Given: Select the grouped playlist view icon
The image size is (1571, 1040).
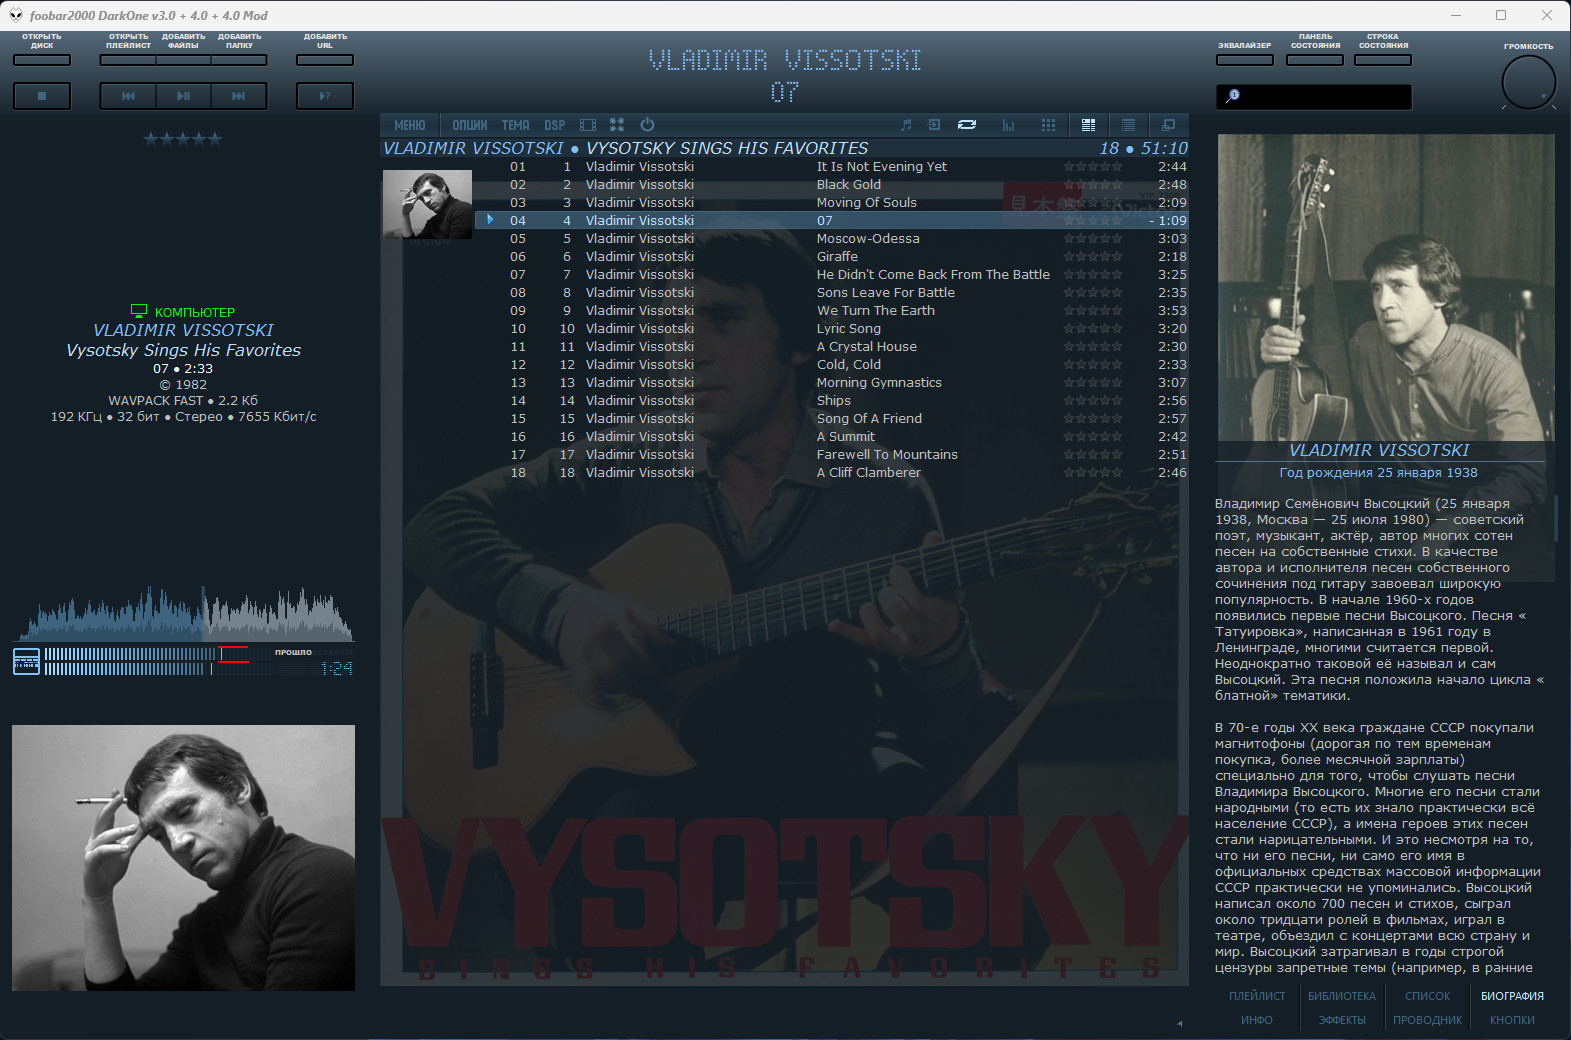Looking at the screenshot, I should click(x=1088, y=125).
